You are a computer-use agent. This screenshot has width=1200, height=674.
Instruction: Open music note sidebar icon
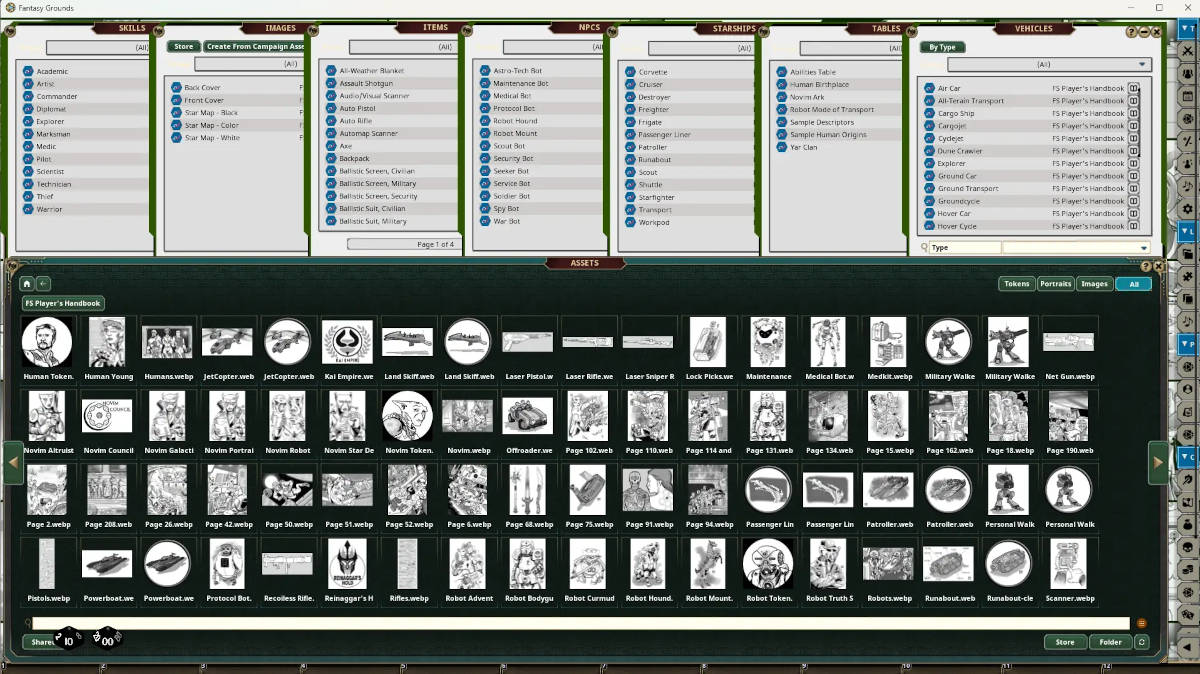tap(1188, 187)
